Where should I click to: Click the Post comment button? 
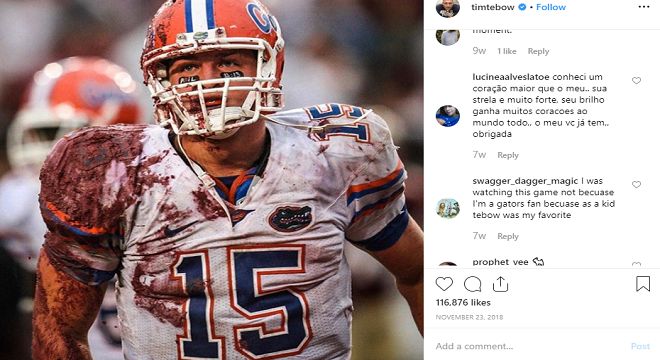640,346
